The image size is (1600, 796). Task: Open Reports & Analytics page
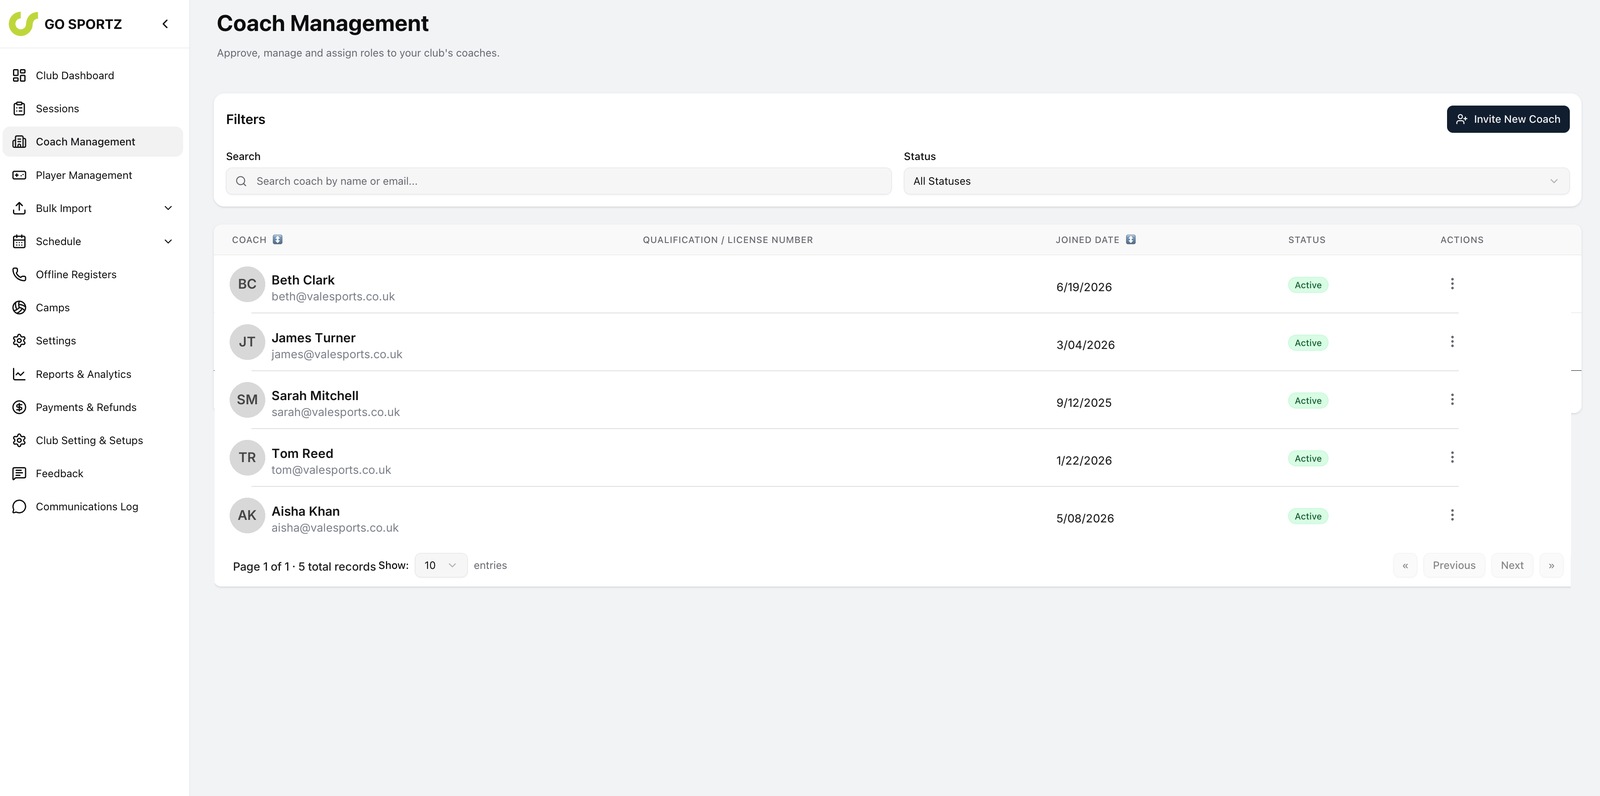coord(93,374)
